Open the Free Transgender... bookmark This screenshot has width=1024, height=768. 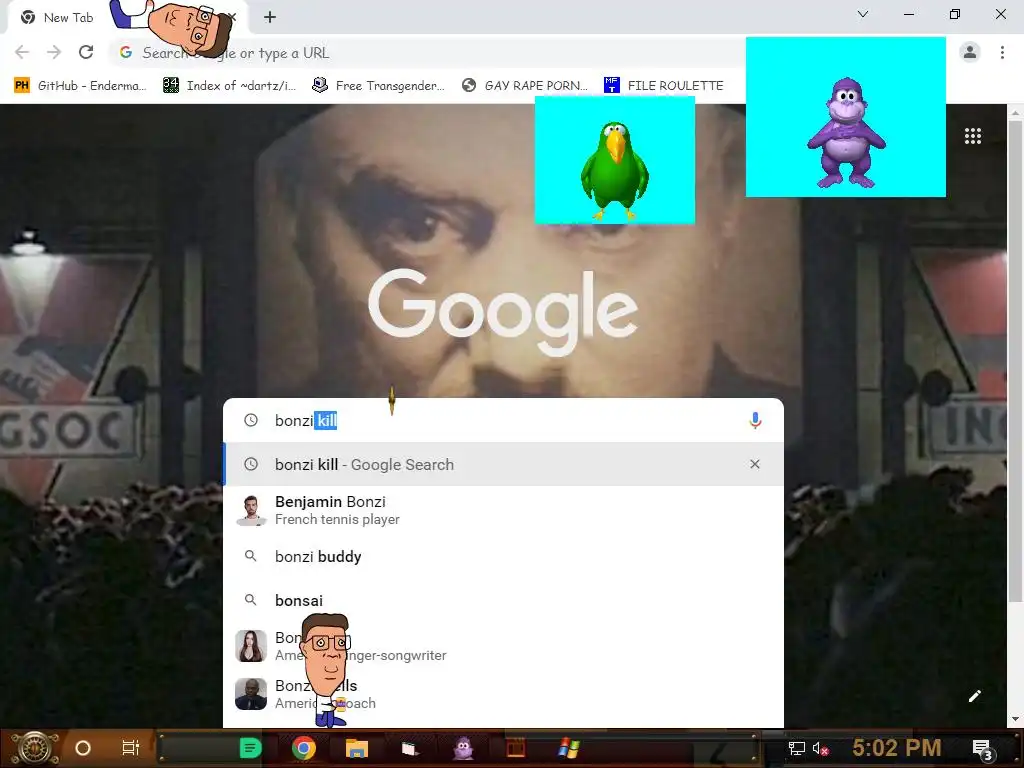(379, 86)
